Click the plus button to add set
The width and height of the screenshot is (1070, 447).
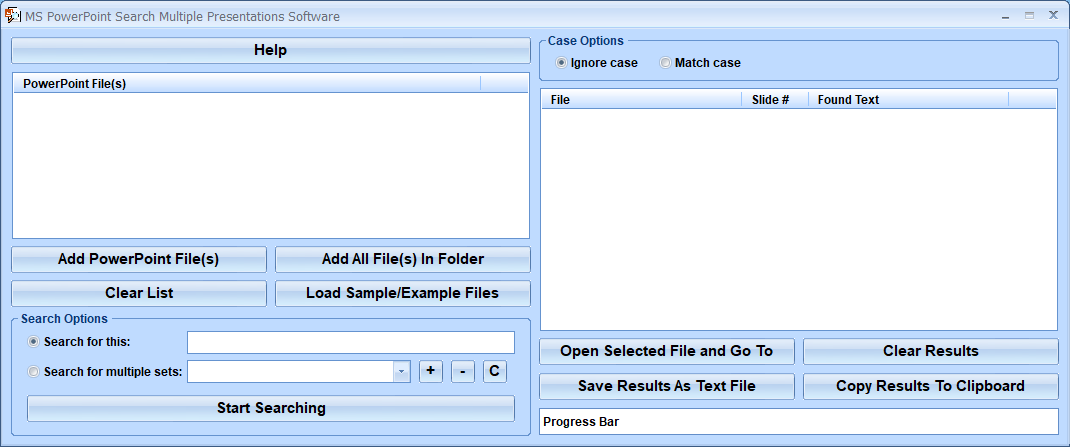(431, 371)
